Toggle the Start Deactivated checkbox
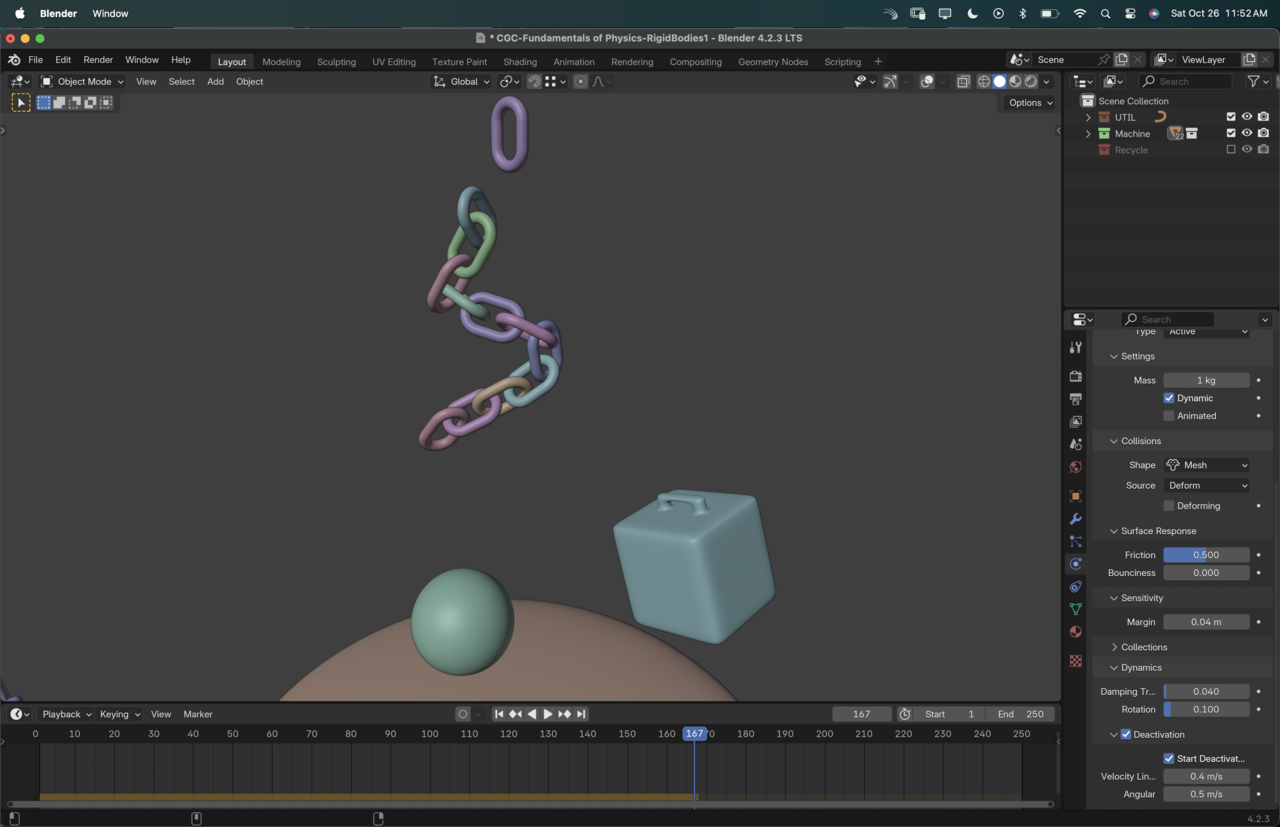1280x827 pixels. (1169, 758)
